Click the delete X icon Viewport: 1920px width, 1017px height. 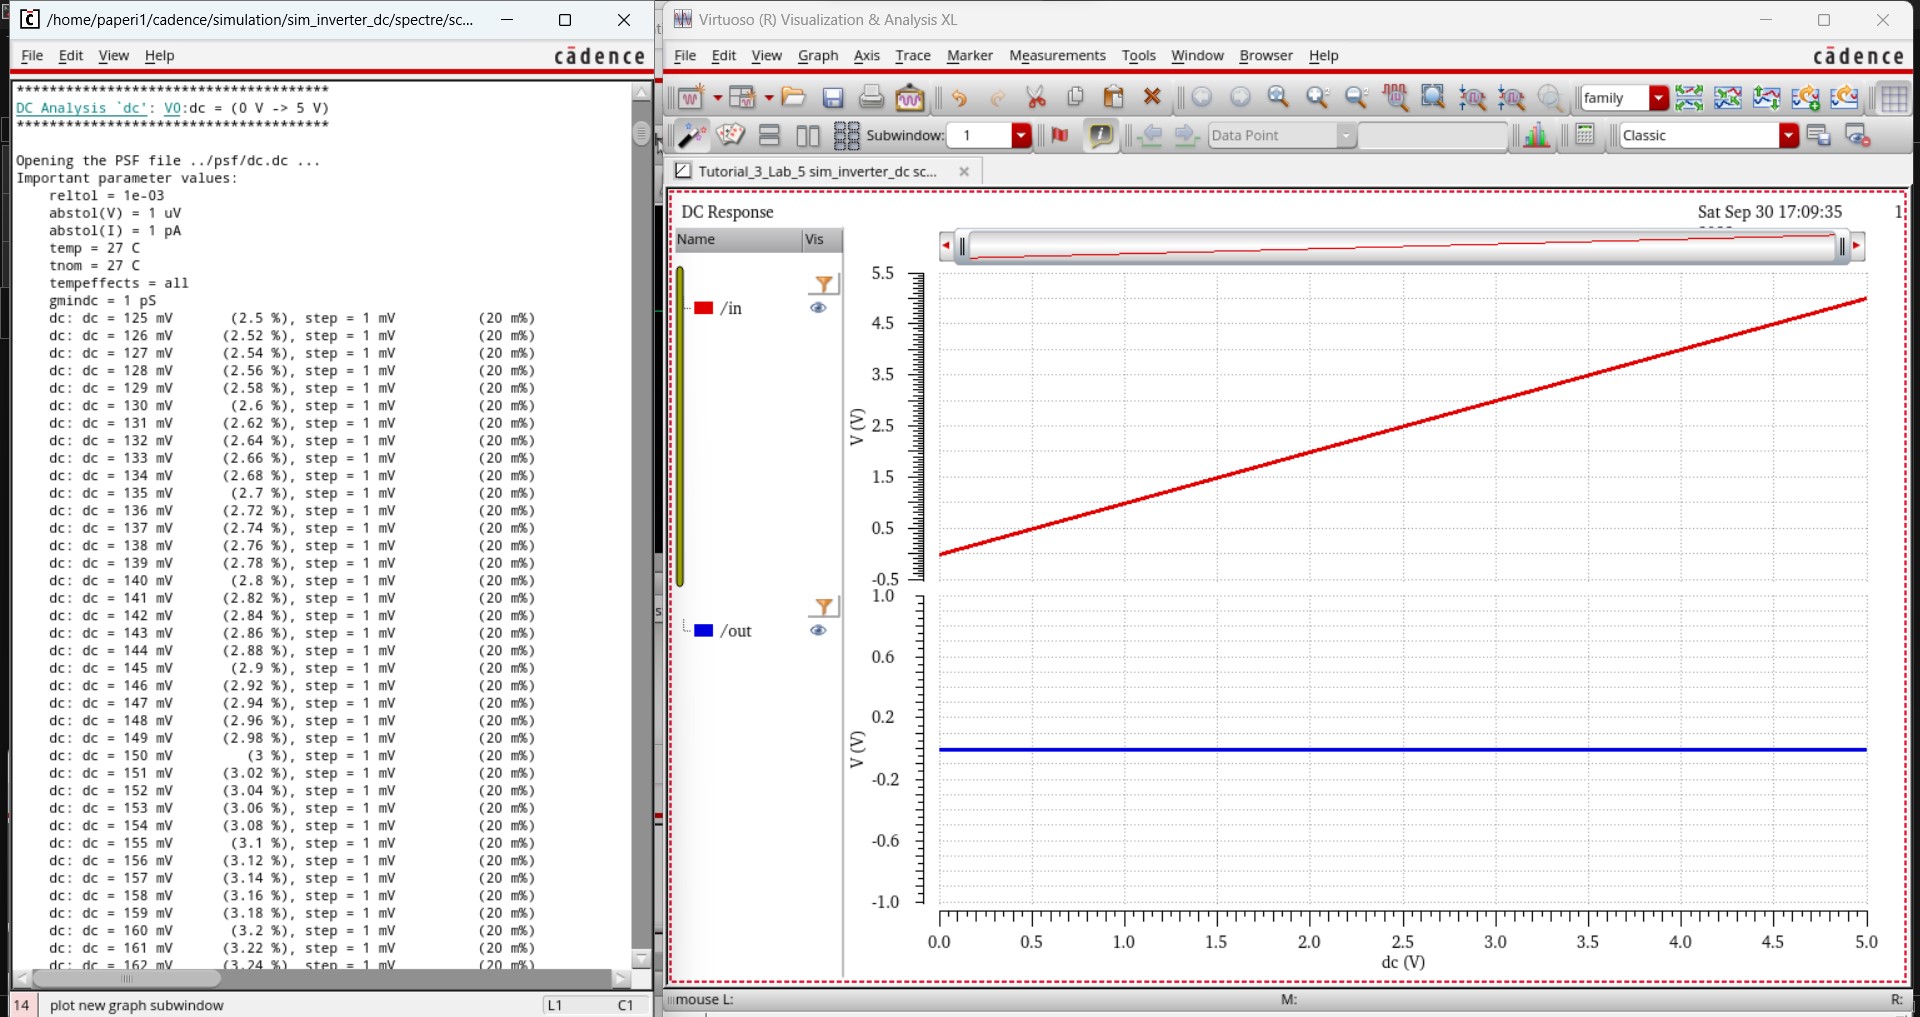[x=1152, y=97]
